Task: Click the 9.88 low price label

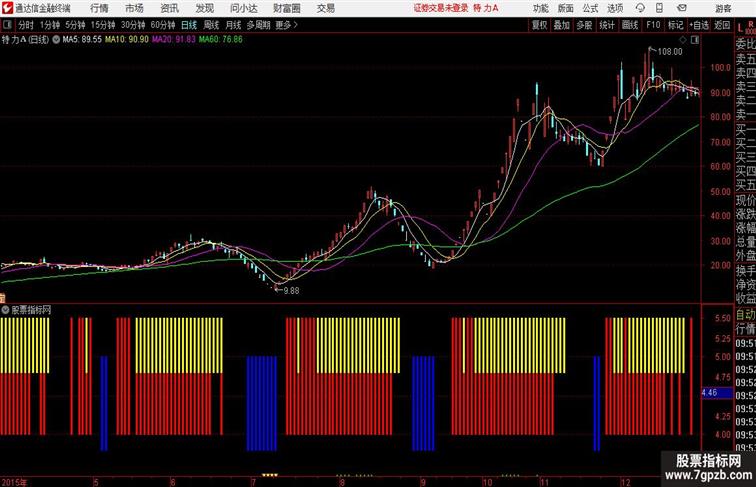Action: (291, 291)
